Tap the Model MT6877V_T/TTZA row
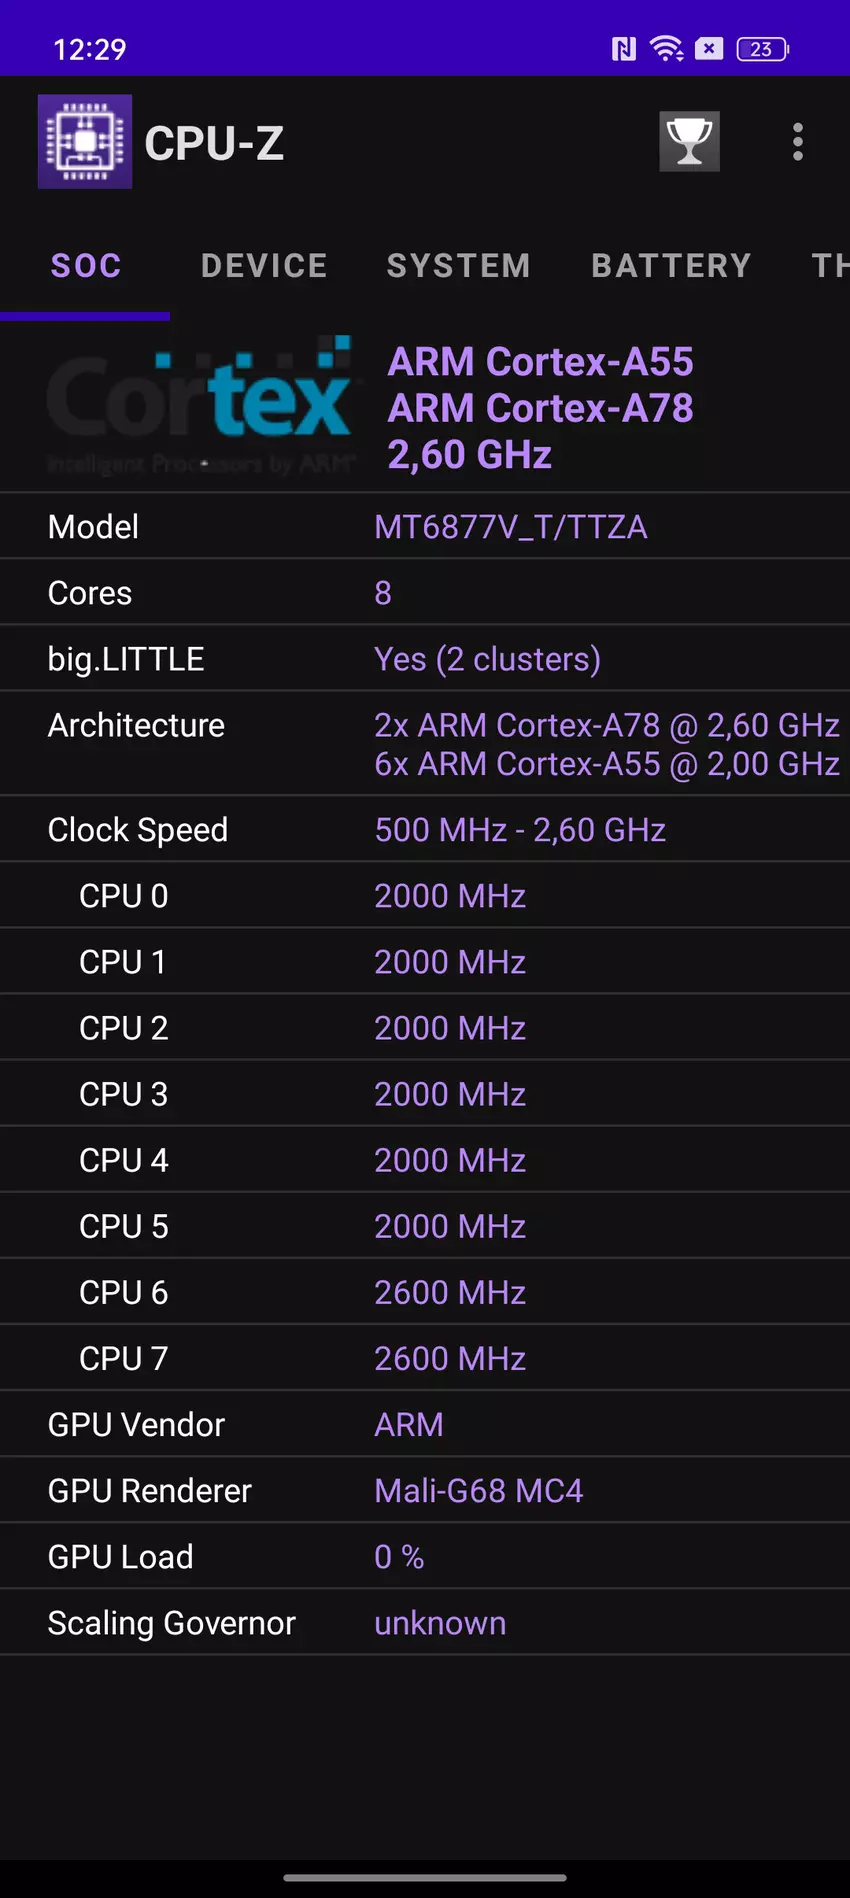Image resolution: width=850 pixels, height=1898 pixels. coord(425,527)
